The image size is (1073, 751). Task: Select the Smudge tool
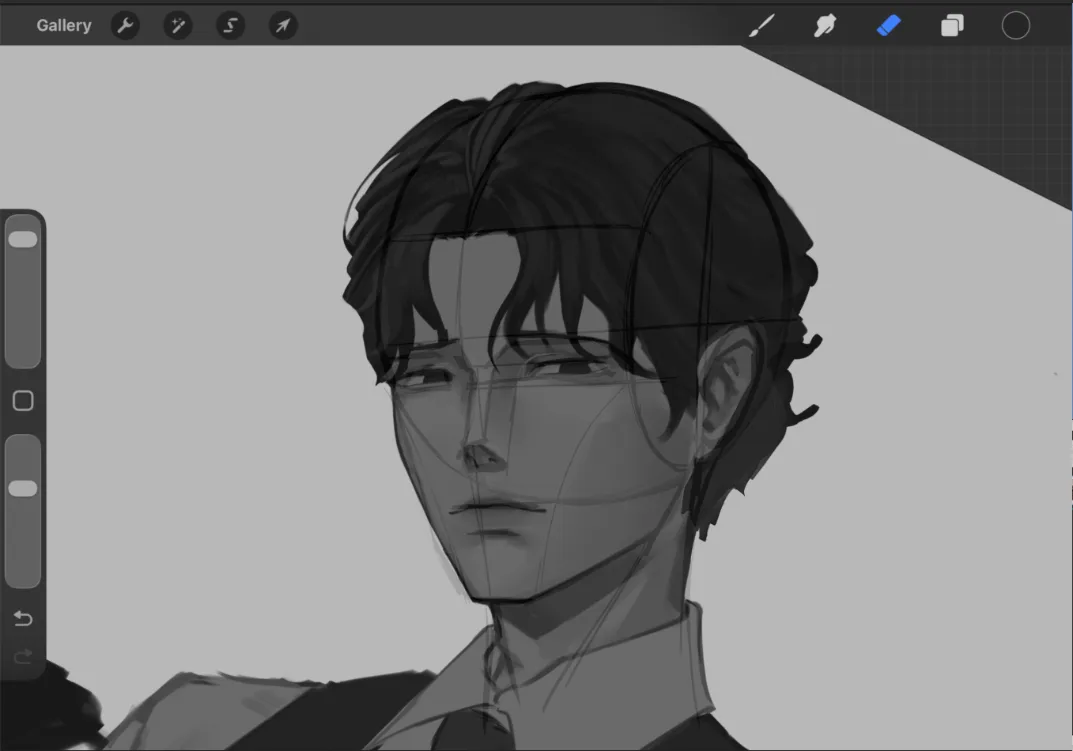[825, 26]
